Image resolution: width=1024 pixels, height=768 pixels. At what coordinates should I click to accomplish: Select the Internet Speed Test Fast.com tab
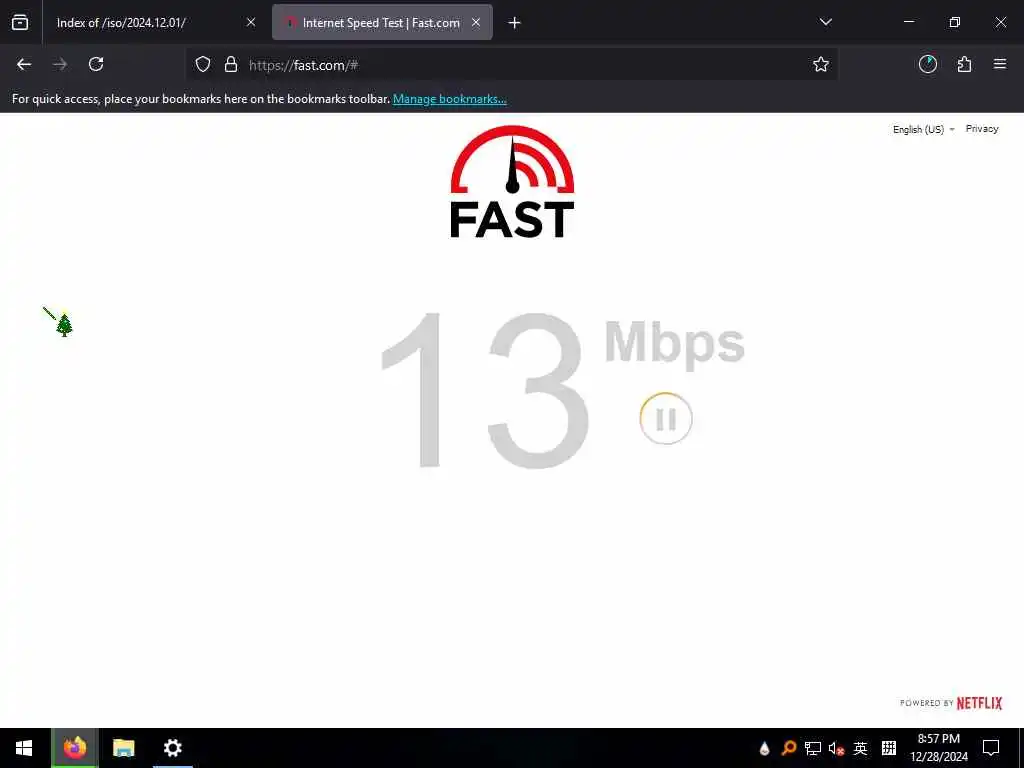(x=382, y=22)
